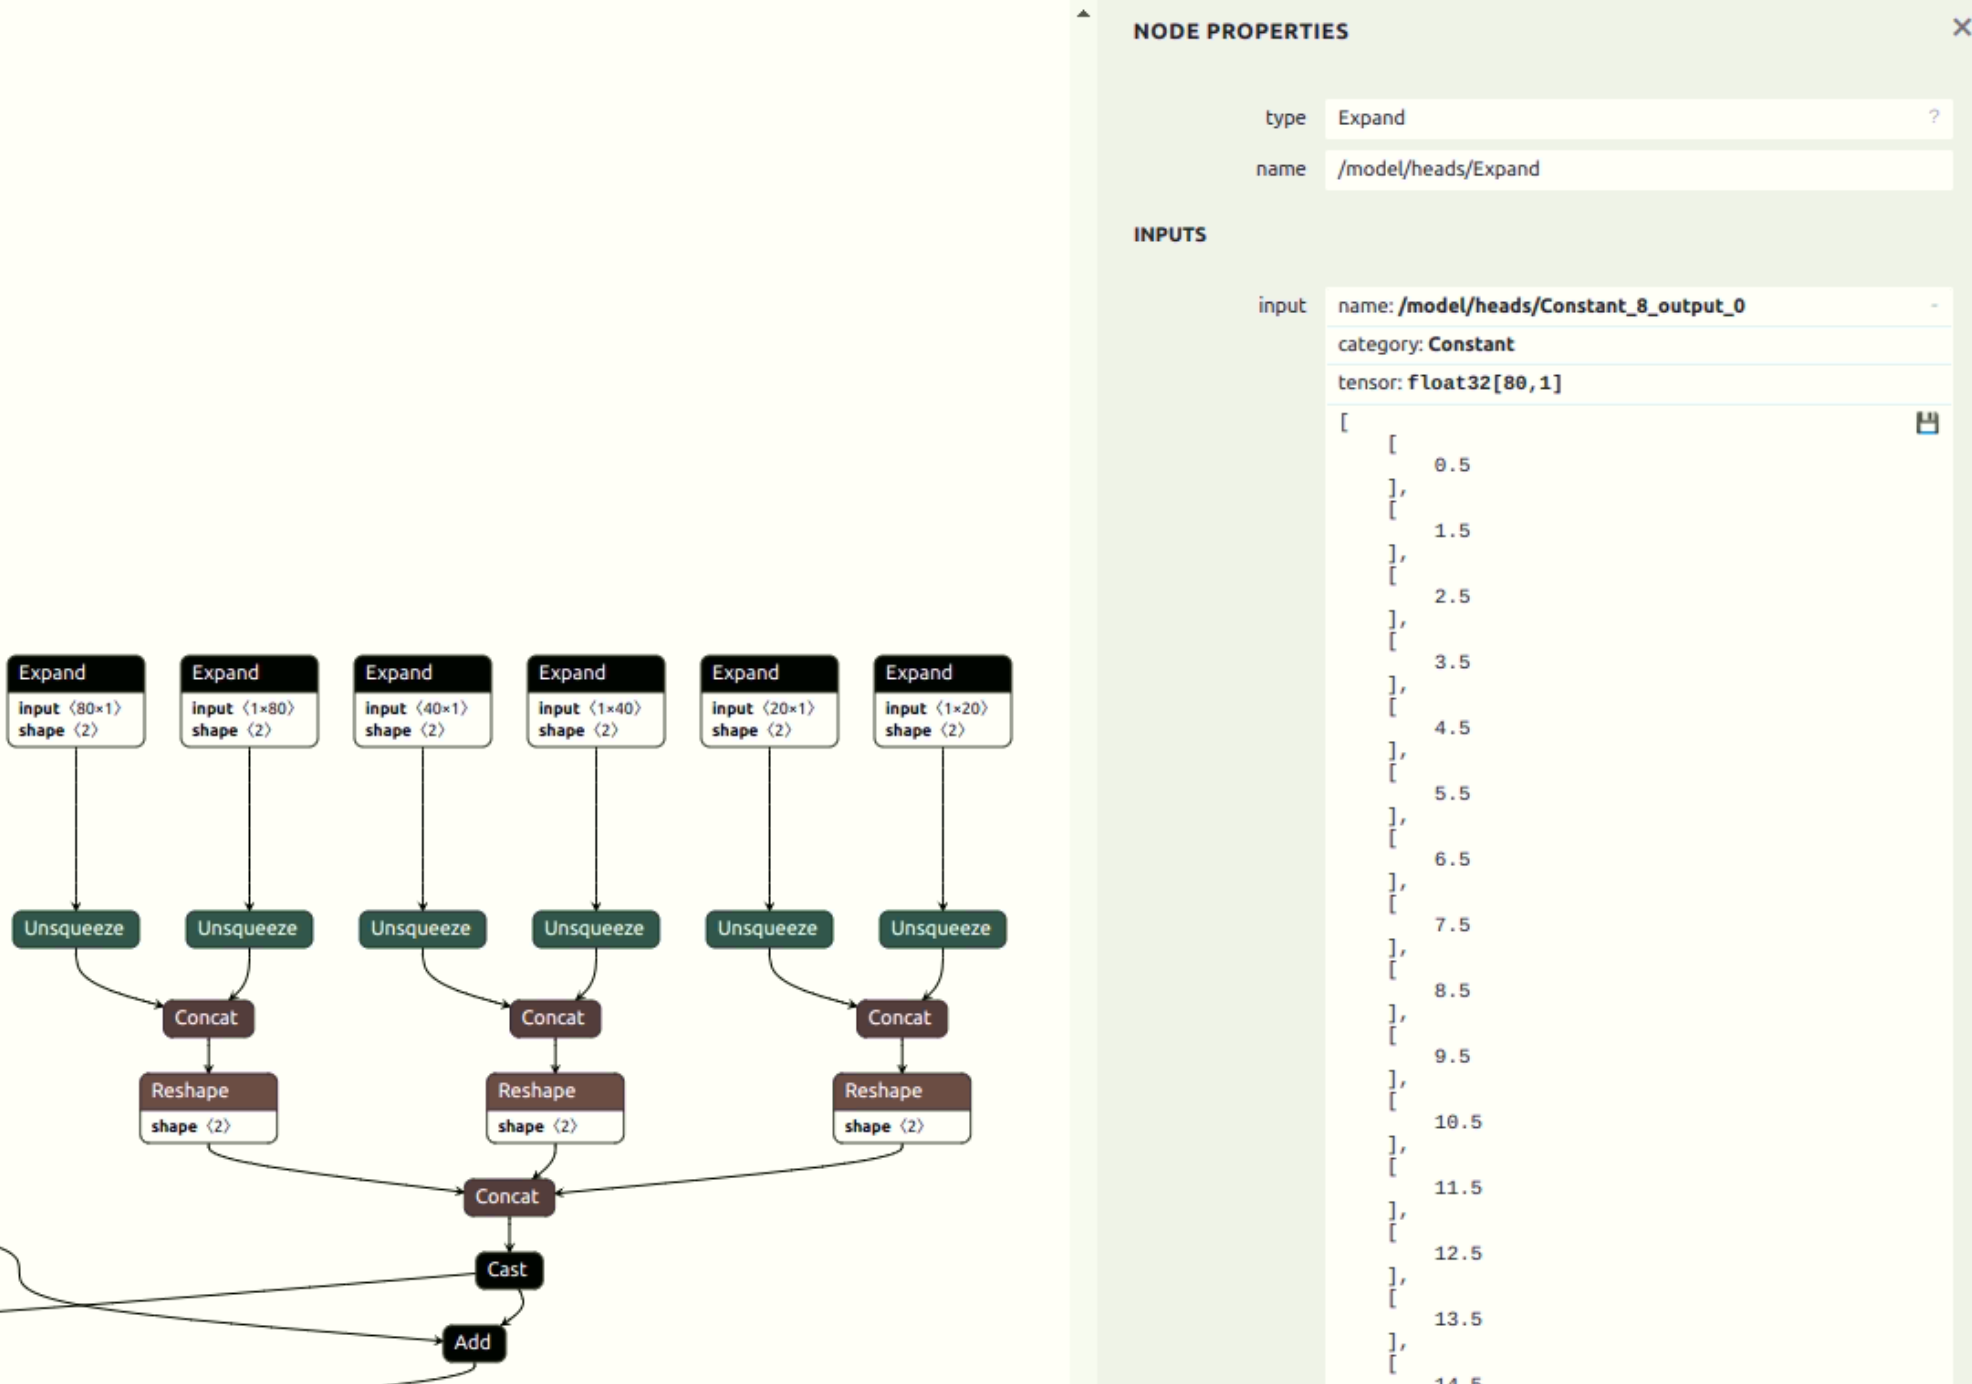Viewport: 1972px width, 1384px height.
Task: Select the leftmost Unsqueeze node
Action: pyautogui.click(x=77, y=928)
